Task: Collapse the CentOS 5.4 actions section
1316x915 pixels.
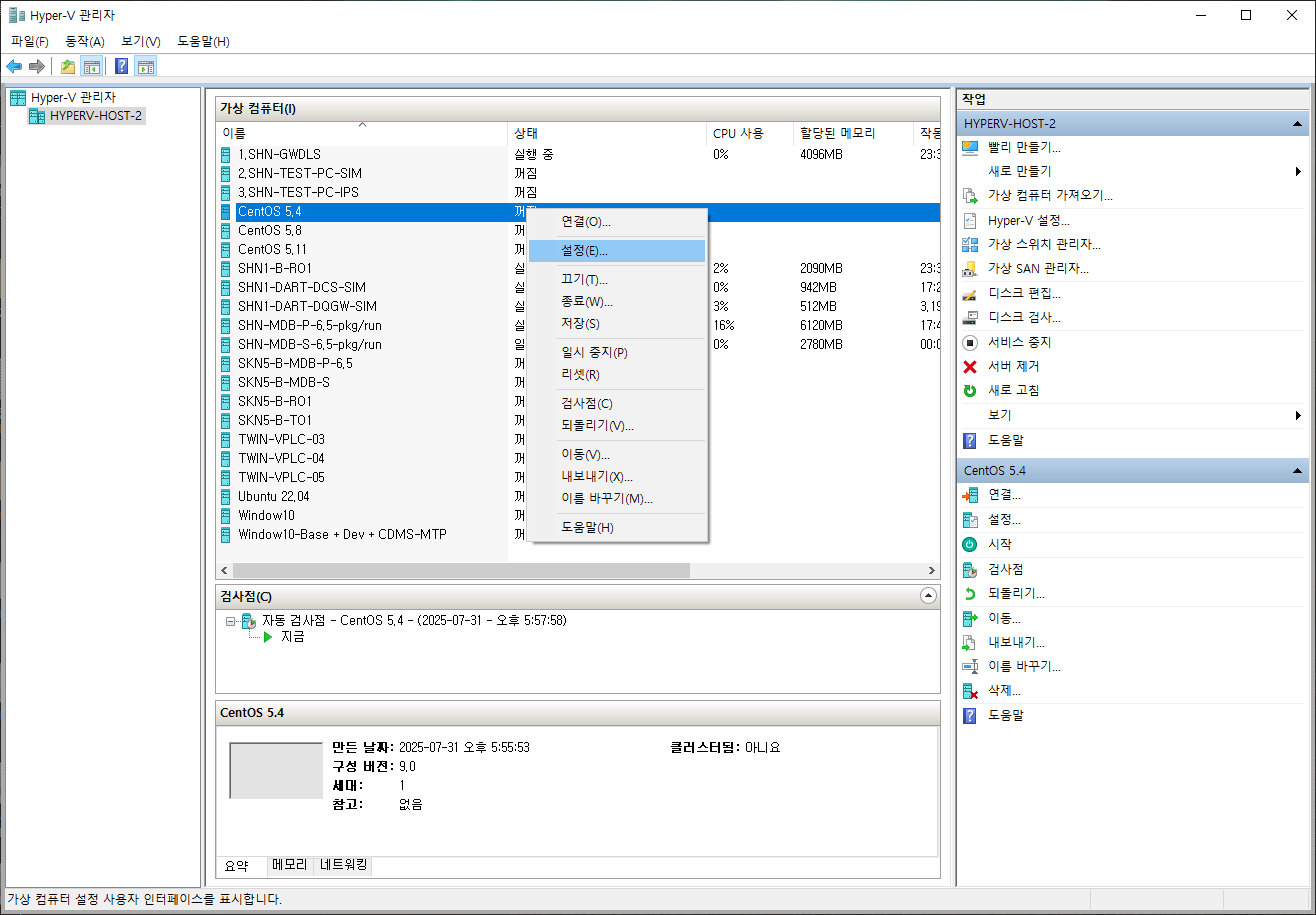Action: pos(1297,470)
